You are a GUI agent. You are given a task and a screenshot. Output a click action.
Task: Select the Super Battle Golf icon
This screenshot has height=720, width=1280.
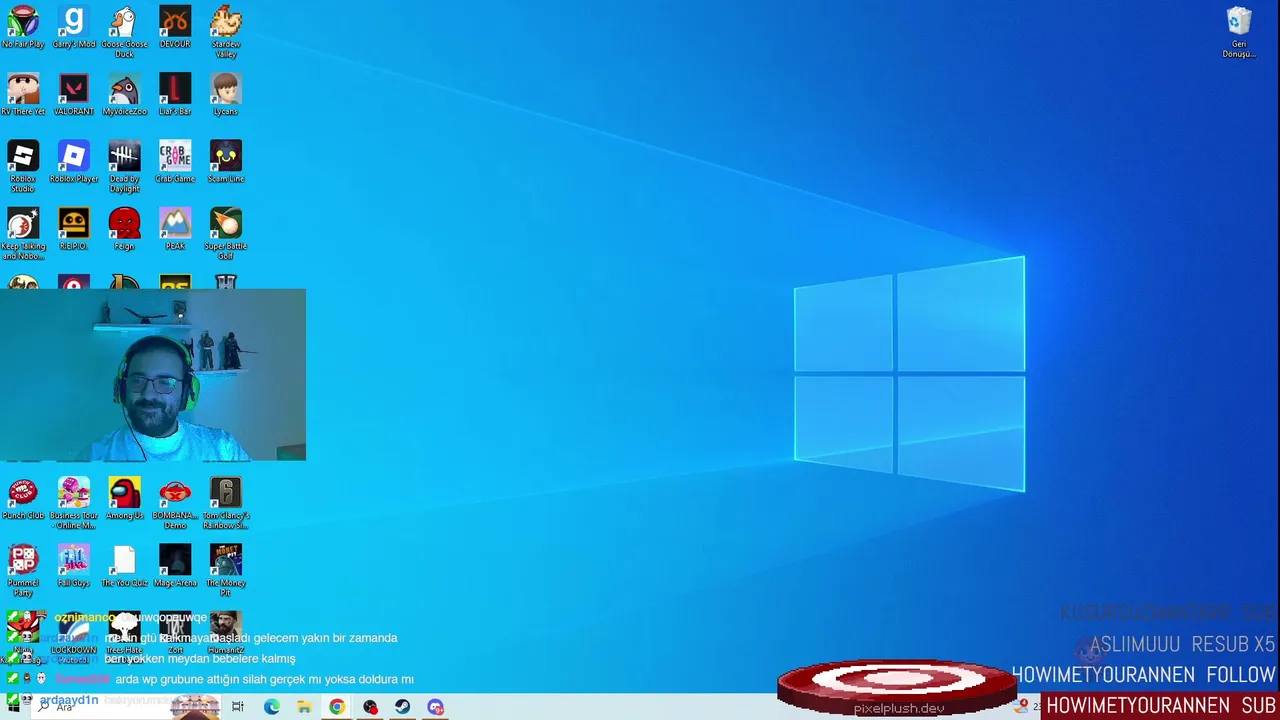[x=226, y=233]
